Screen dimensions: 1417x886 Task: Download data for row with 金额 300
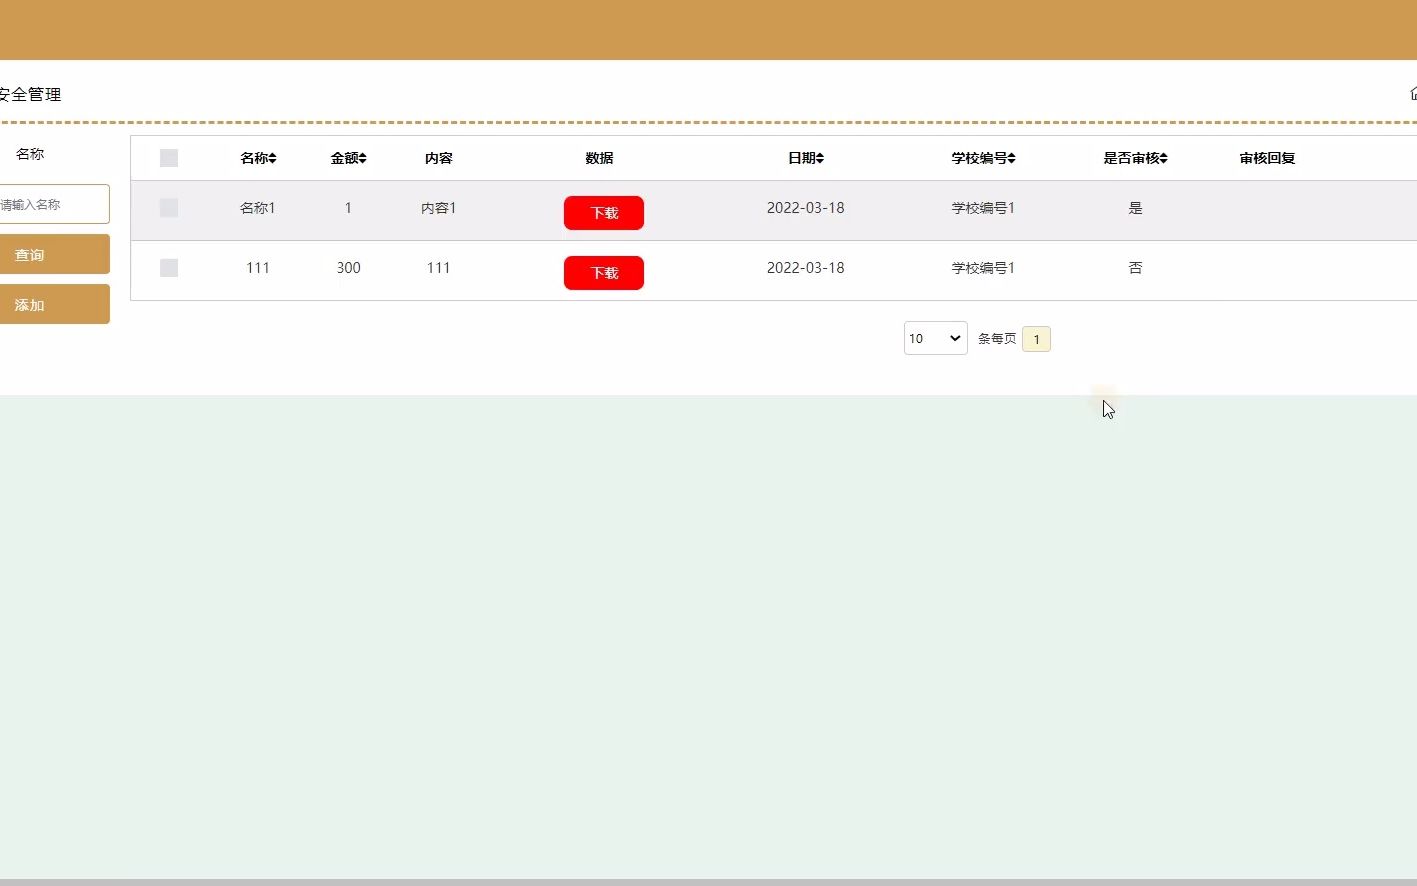604,273
